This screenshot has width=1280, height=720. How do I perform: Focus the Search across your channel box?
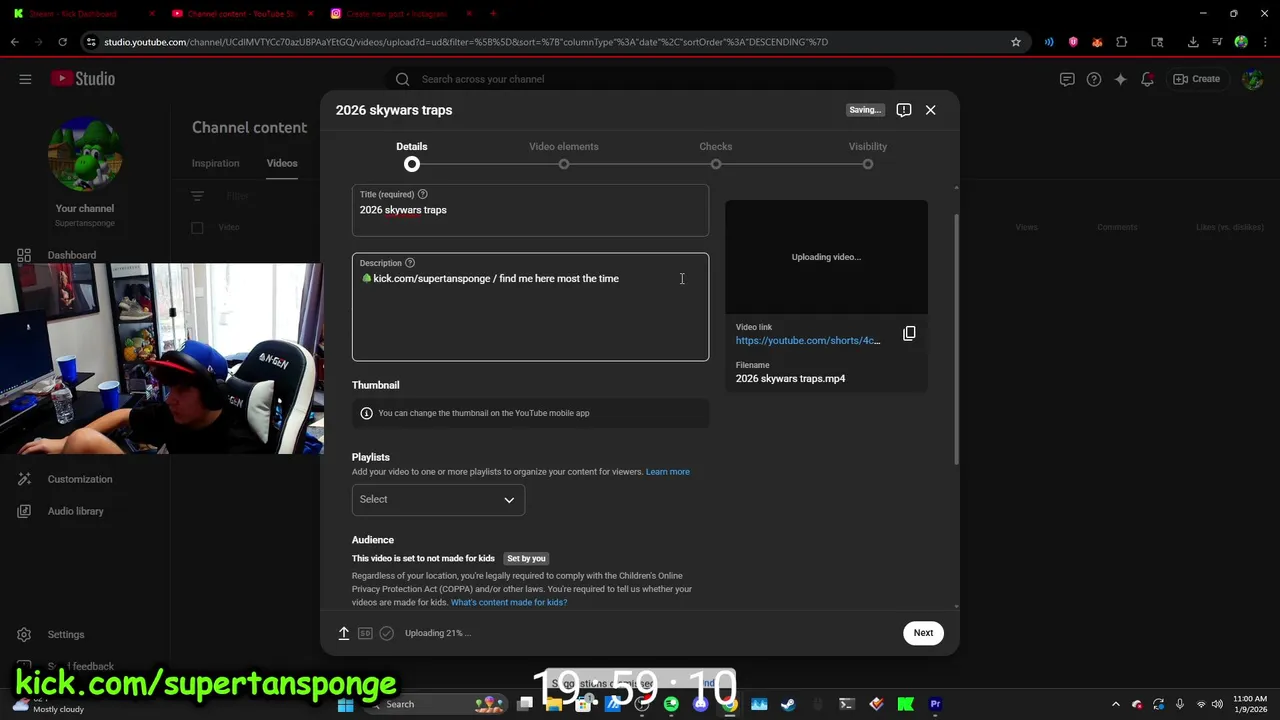coord(640,79)
